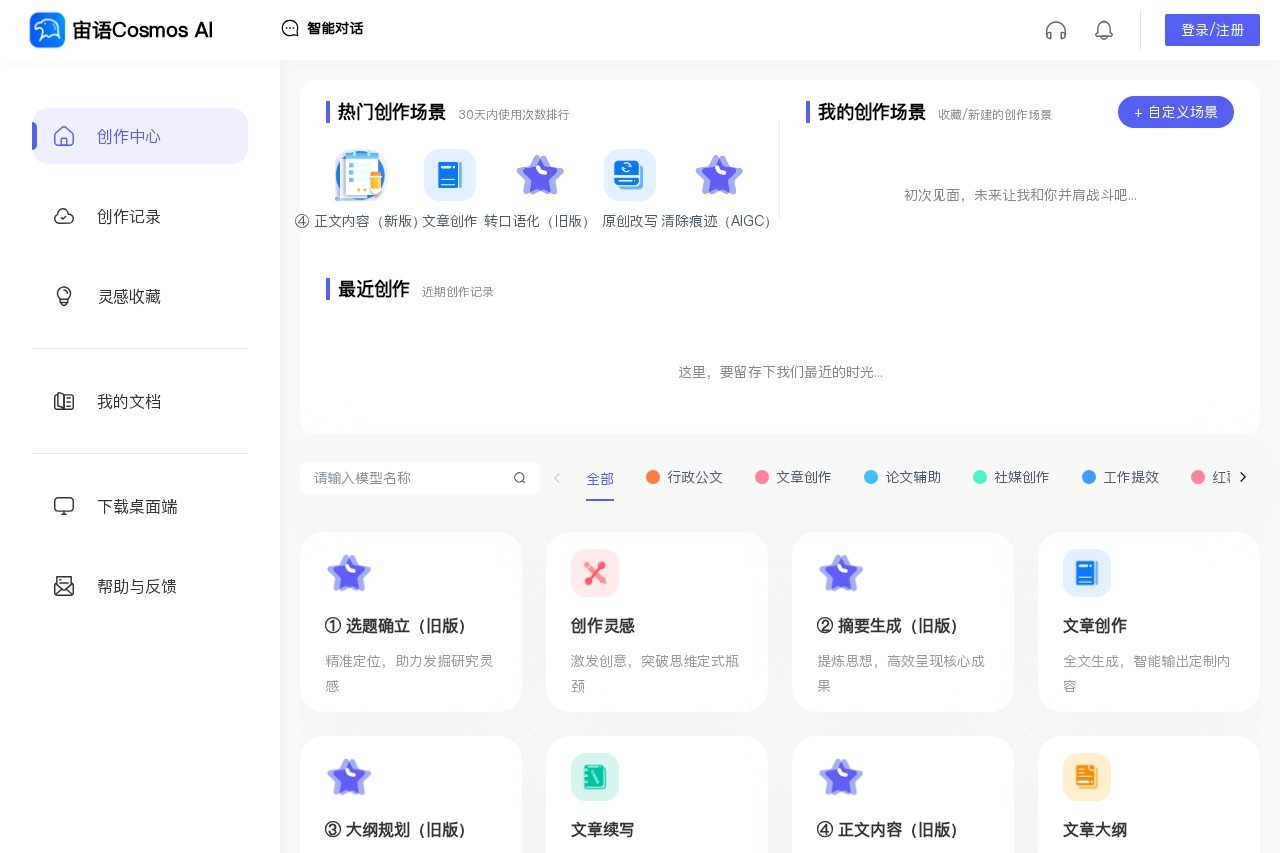Open the notification bell
The image size is (1280, 853).
coord(1104,30)
